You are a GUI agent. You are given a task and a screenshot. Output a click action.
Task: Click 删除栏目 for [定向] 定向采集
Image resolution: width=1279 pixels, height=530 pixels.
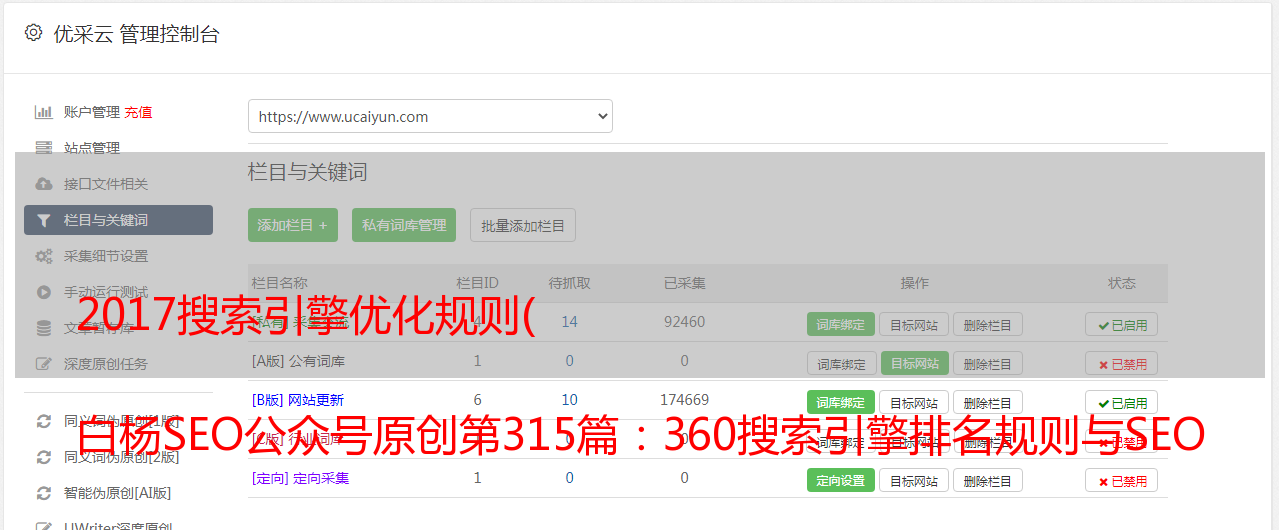tap(988, 480)
